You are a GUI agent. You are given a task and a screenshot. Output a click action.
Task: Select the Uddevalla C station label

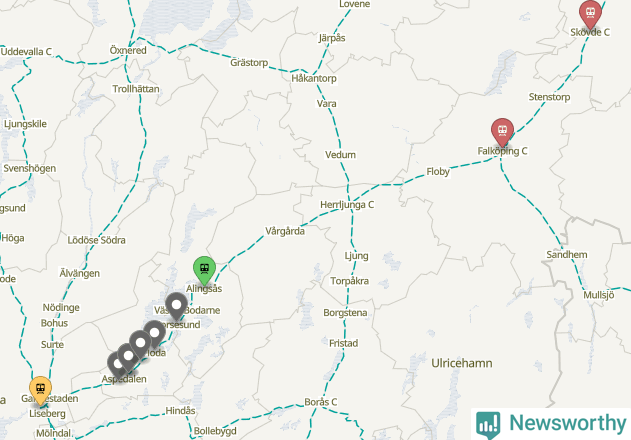(26, 52)
